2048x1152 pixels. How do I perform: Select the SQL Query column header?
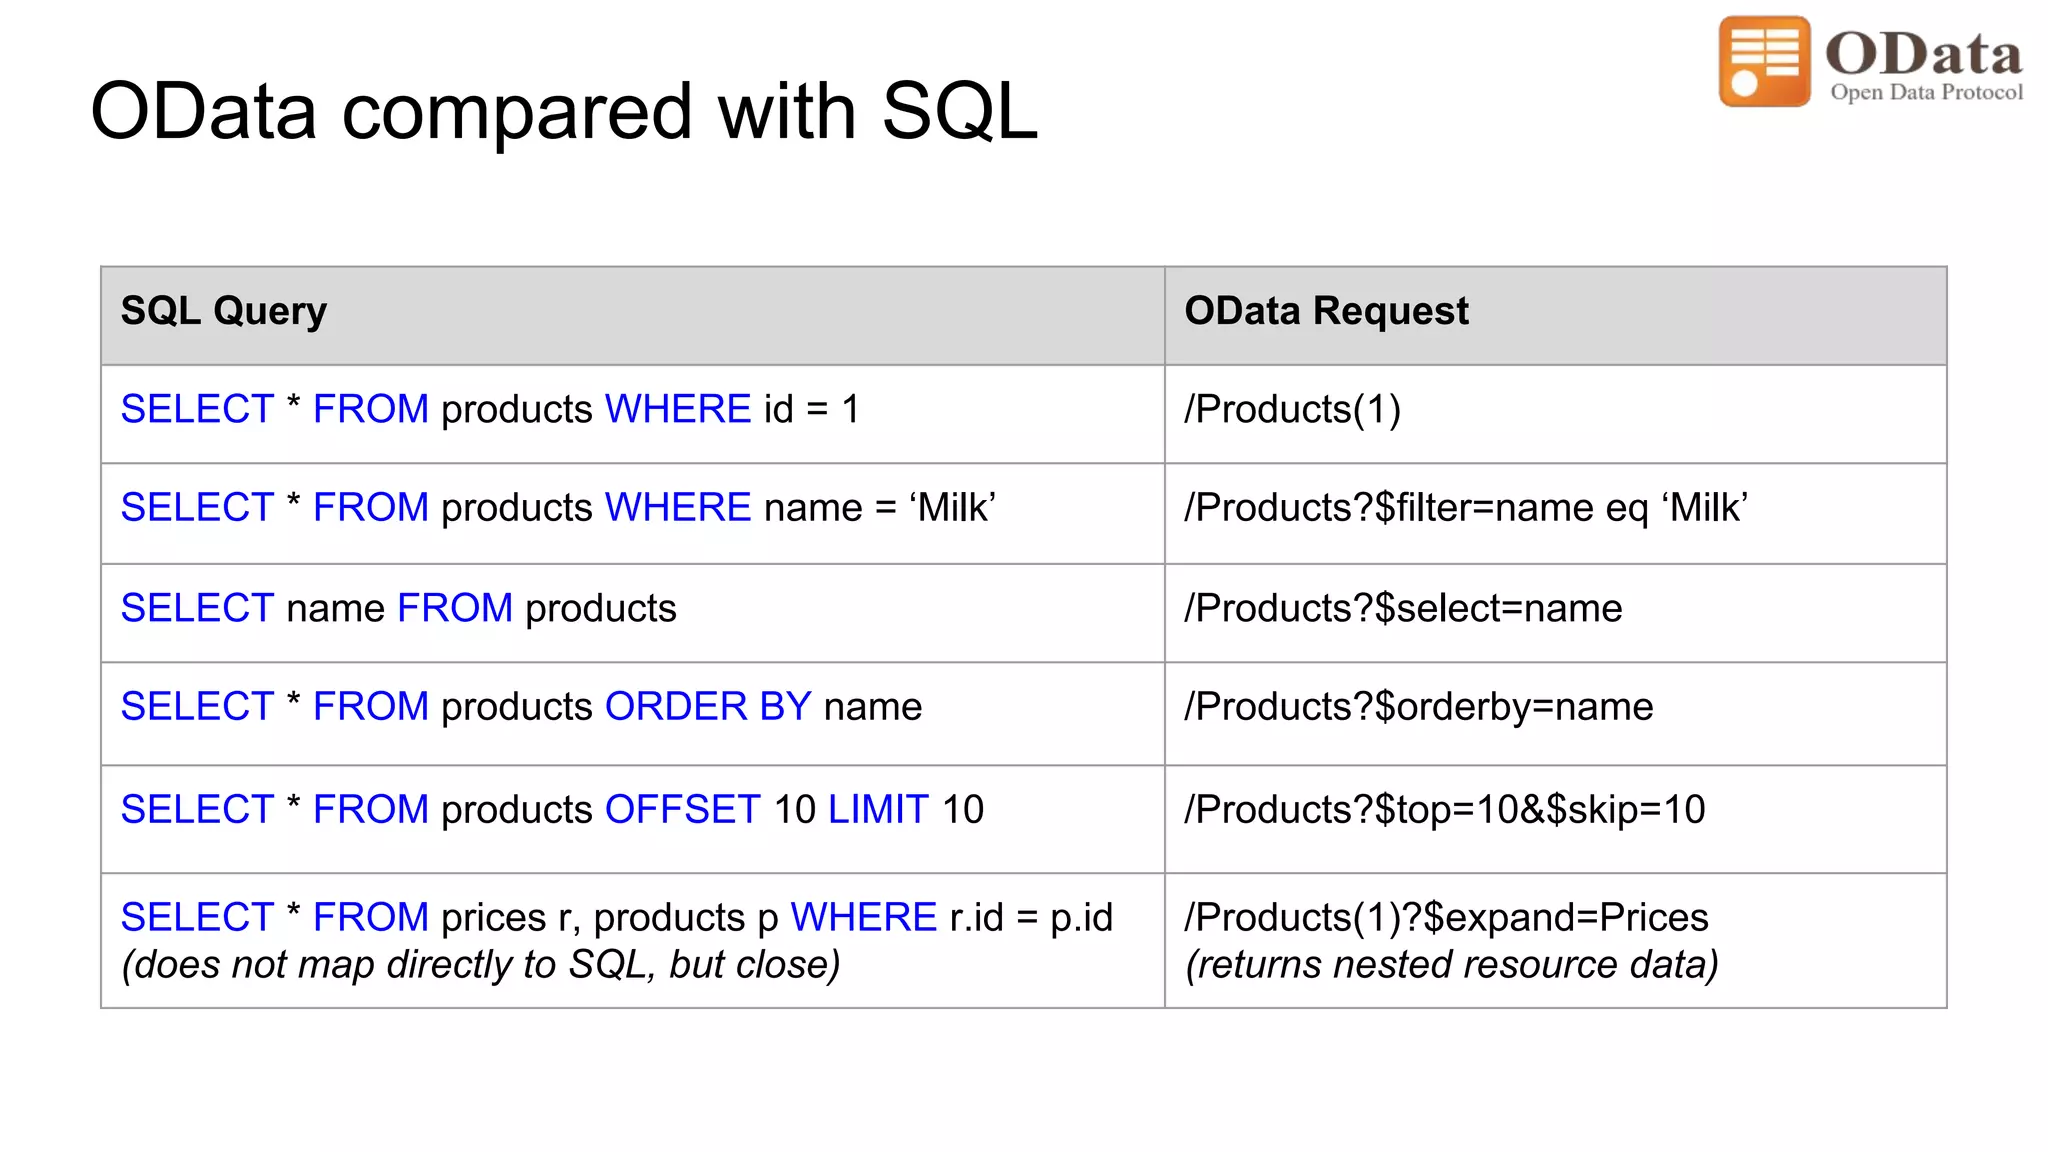pyautogui.click(x=224, y=311)
